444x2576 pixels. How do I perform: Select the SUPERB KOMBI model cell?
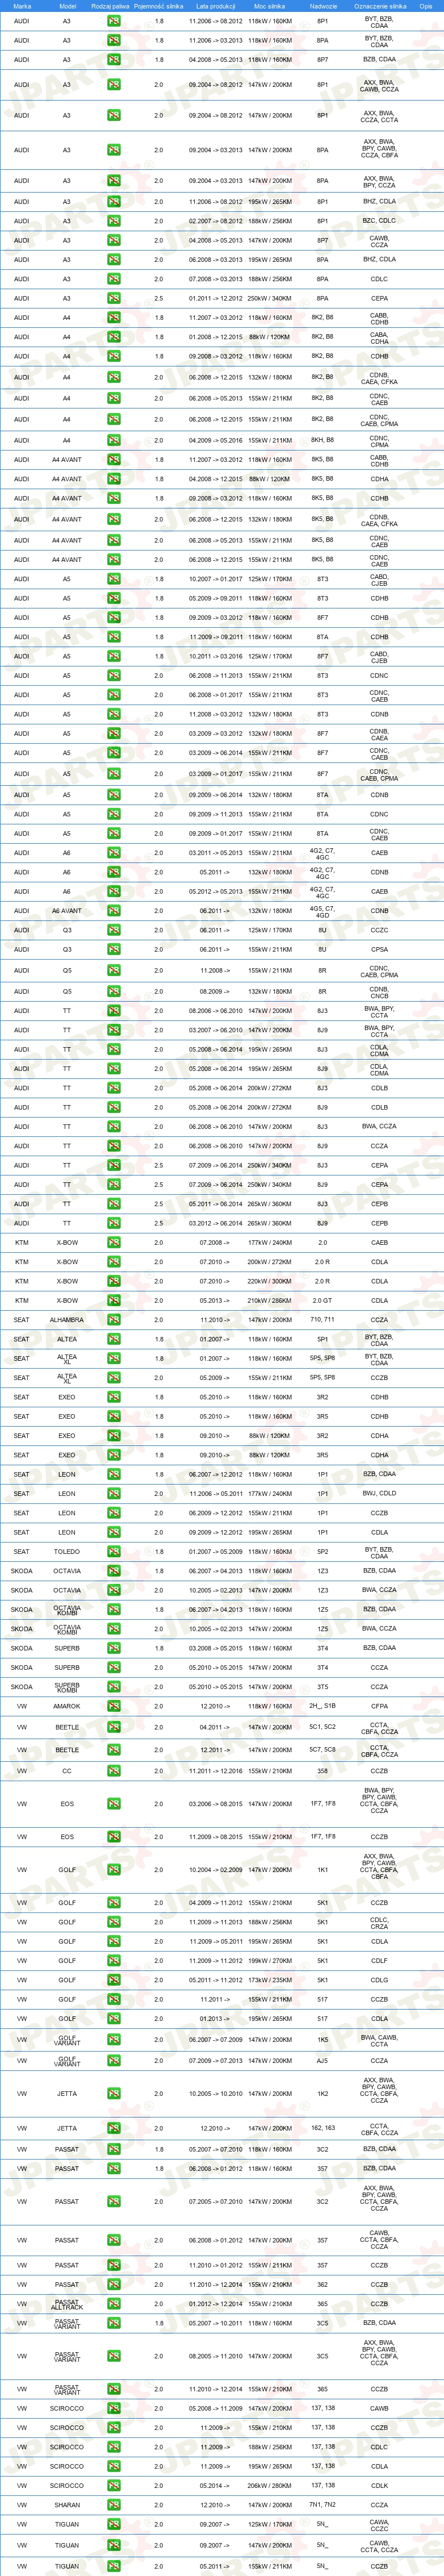tap(67, 1687)
